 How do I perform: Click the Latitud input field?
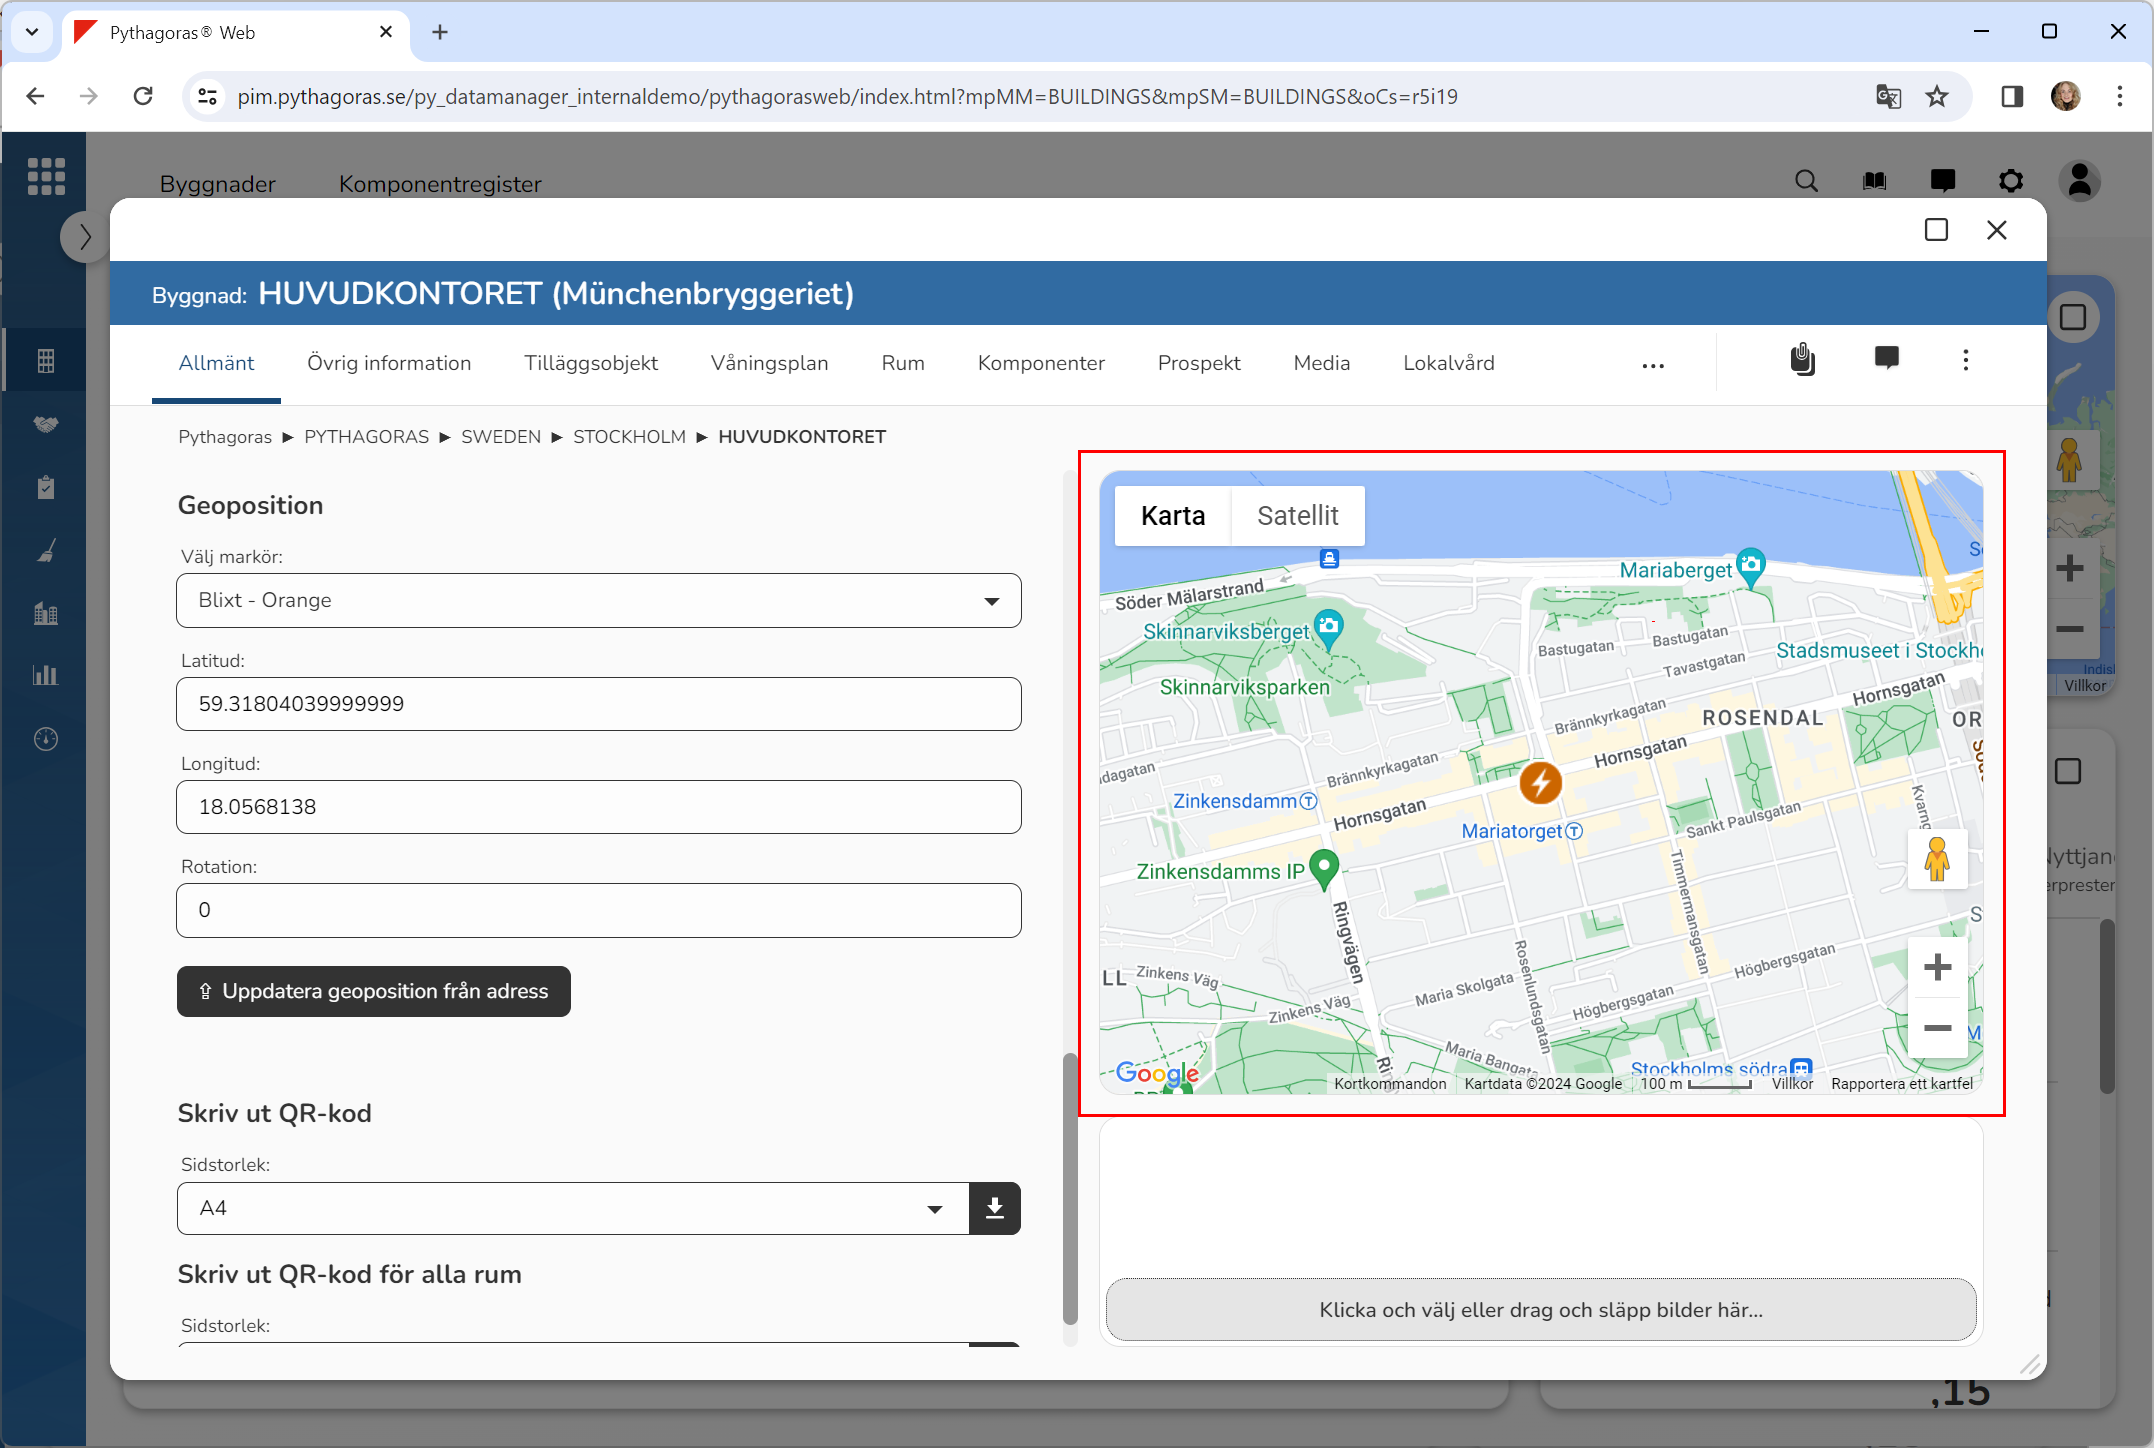click(x=598, y=704)
